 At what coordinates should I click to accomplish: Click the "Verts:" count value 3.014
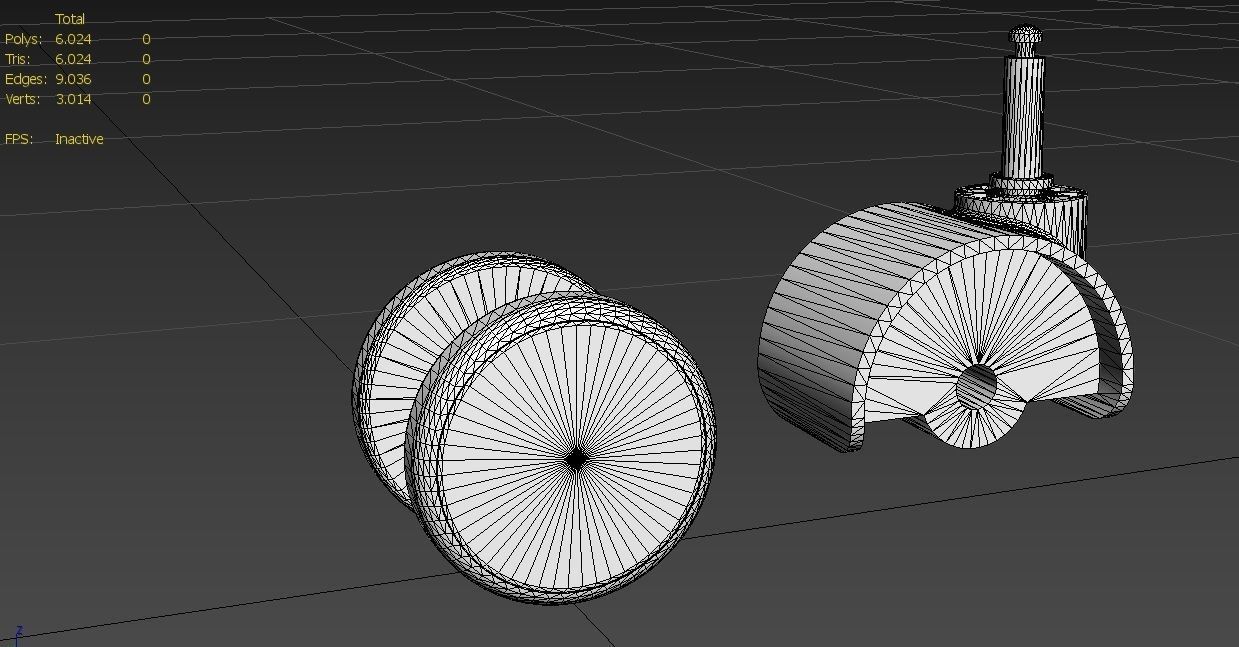coord(73,99)
